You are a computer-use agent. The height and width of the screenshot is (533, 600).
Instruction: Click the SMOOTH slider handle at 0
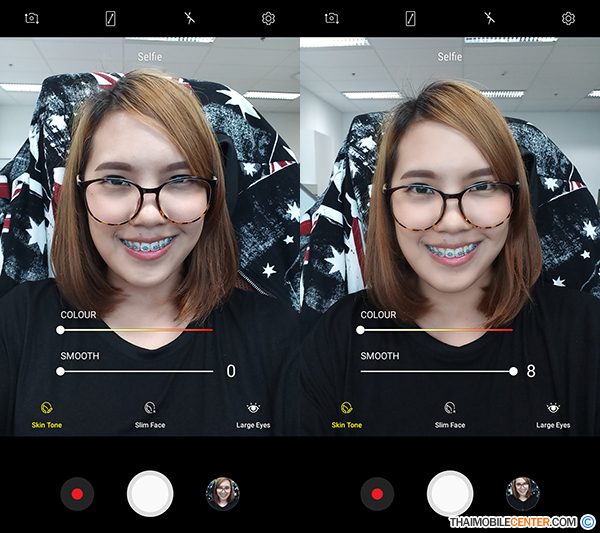pyautogui.click(x=60, y=371)
